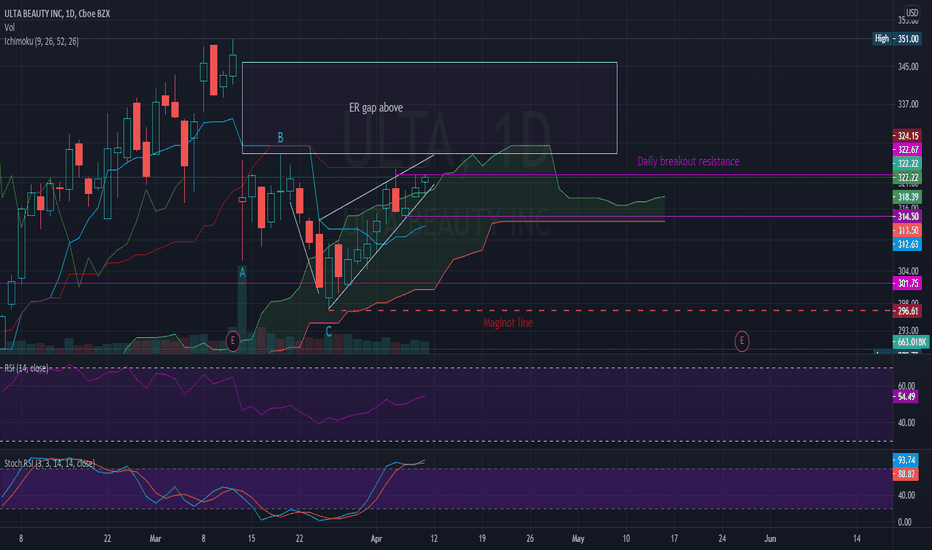932x550 pixels.
Task: Click the Mar date on time axis
Action: [155, 539]
